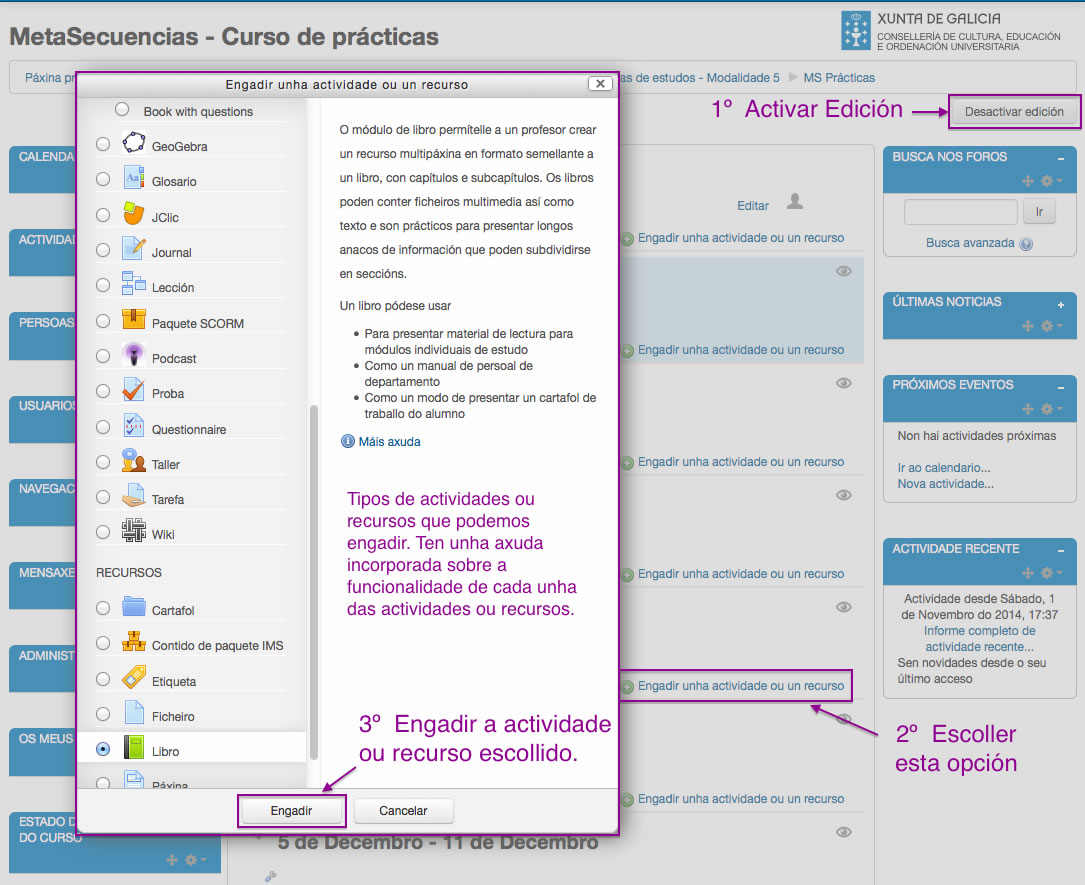The height and width of the screenshot is (885, 1085).
Task: Click the Lección module icon
Action: point(134,286)
